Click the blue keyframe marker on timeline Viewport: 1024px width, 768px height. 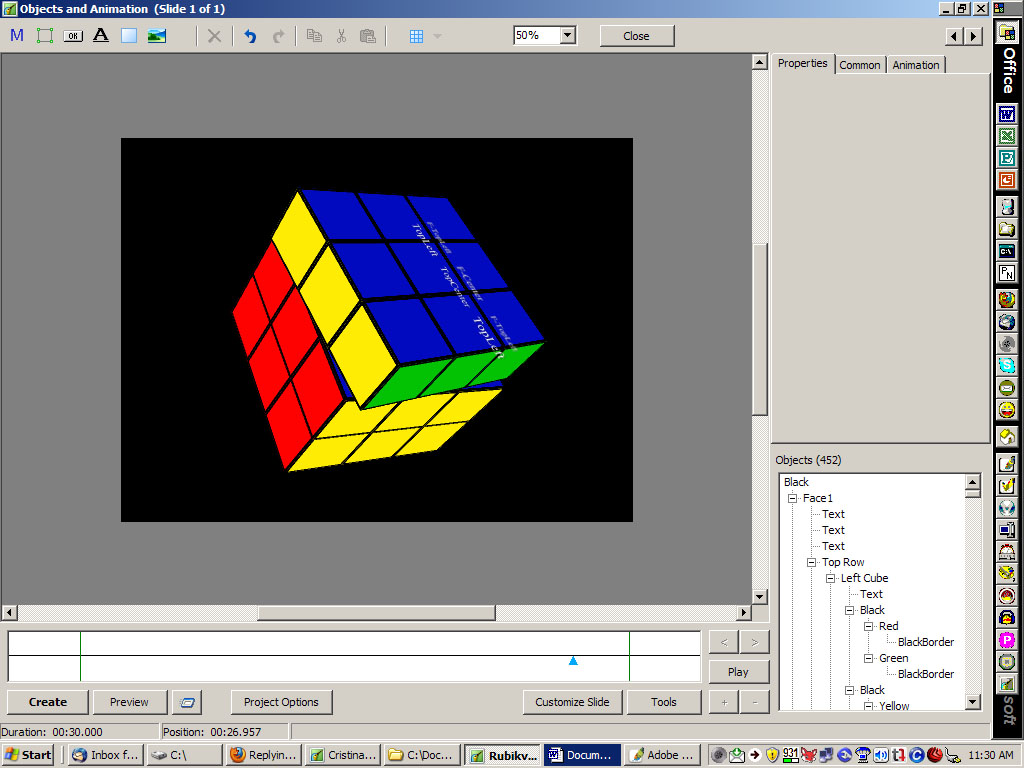pyautogui.click(x=573, y=661)
